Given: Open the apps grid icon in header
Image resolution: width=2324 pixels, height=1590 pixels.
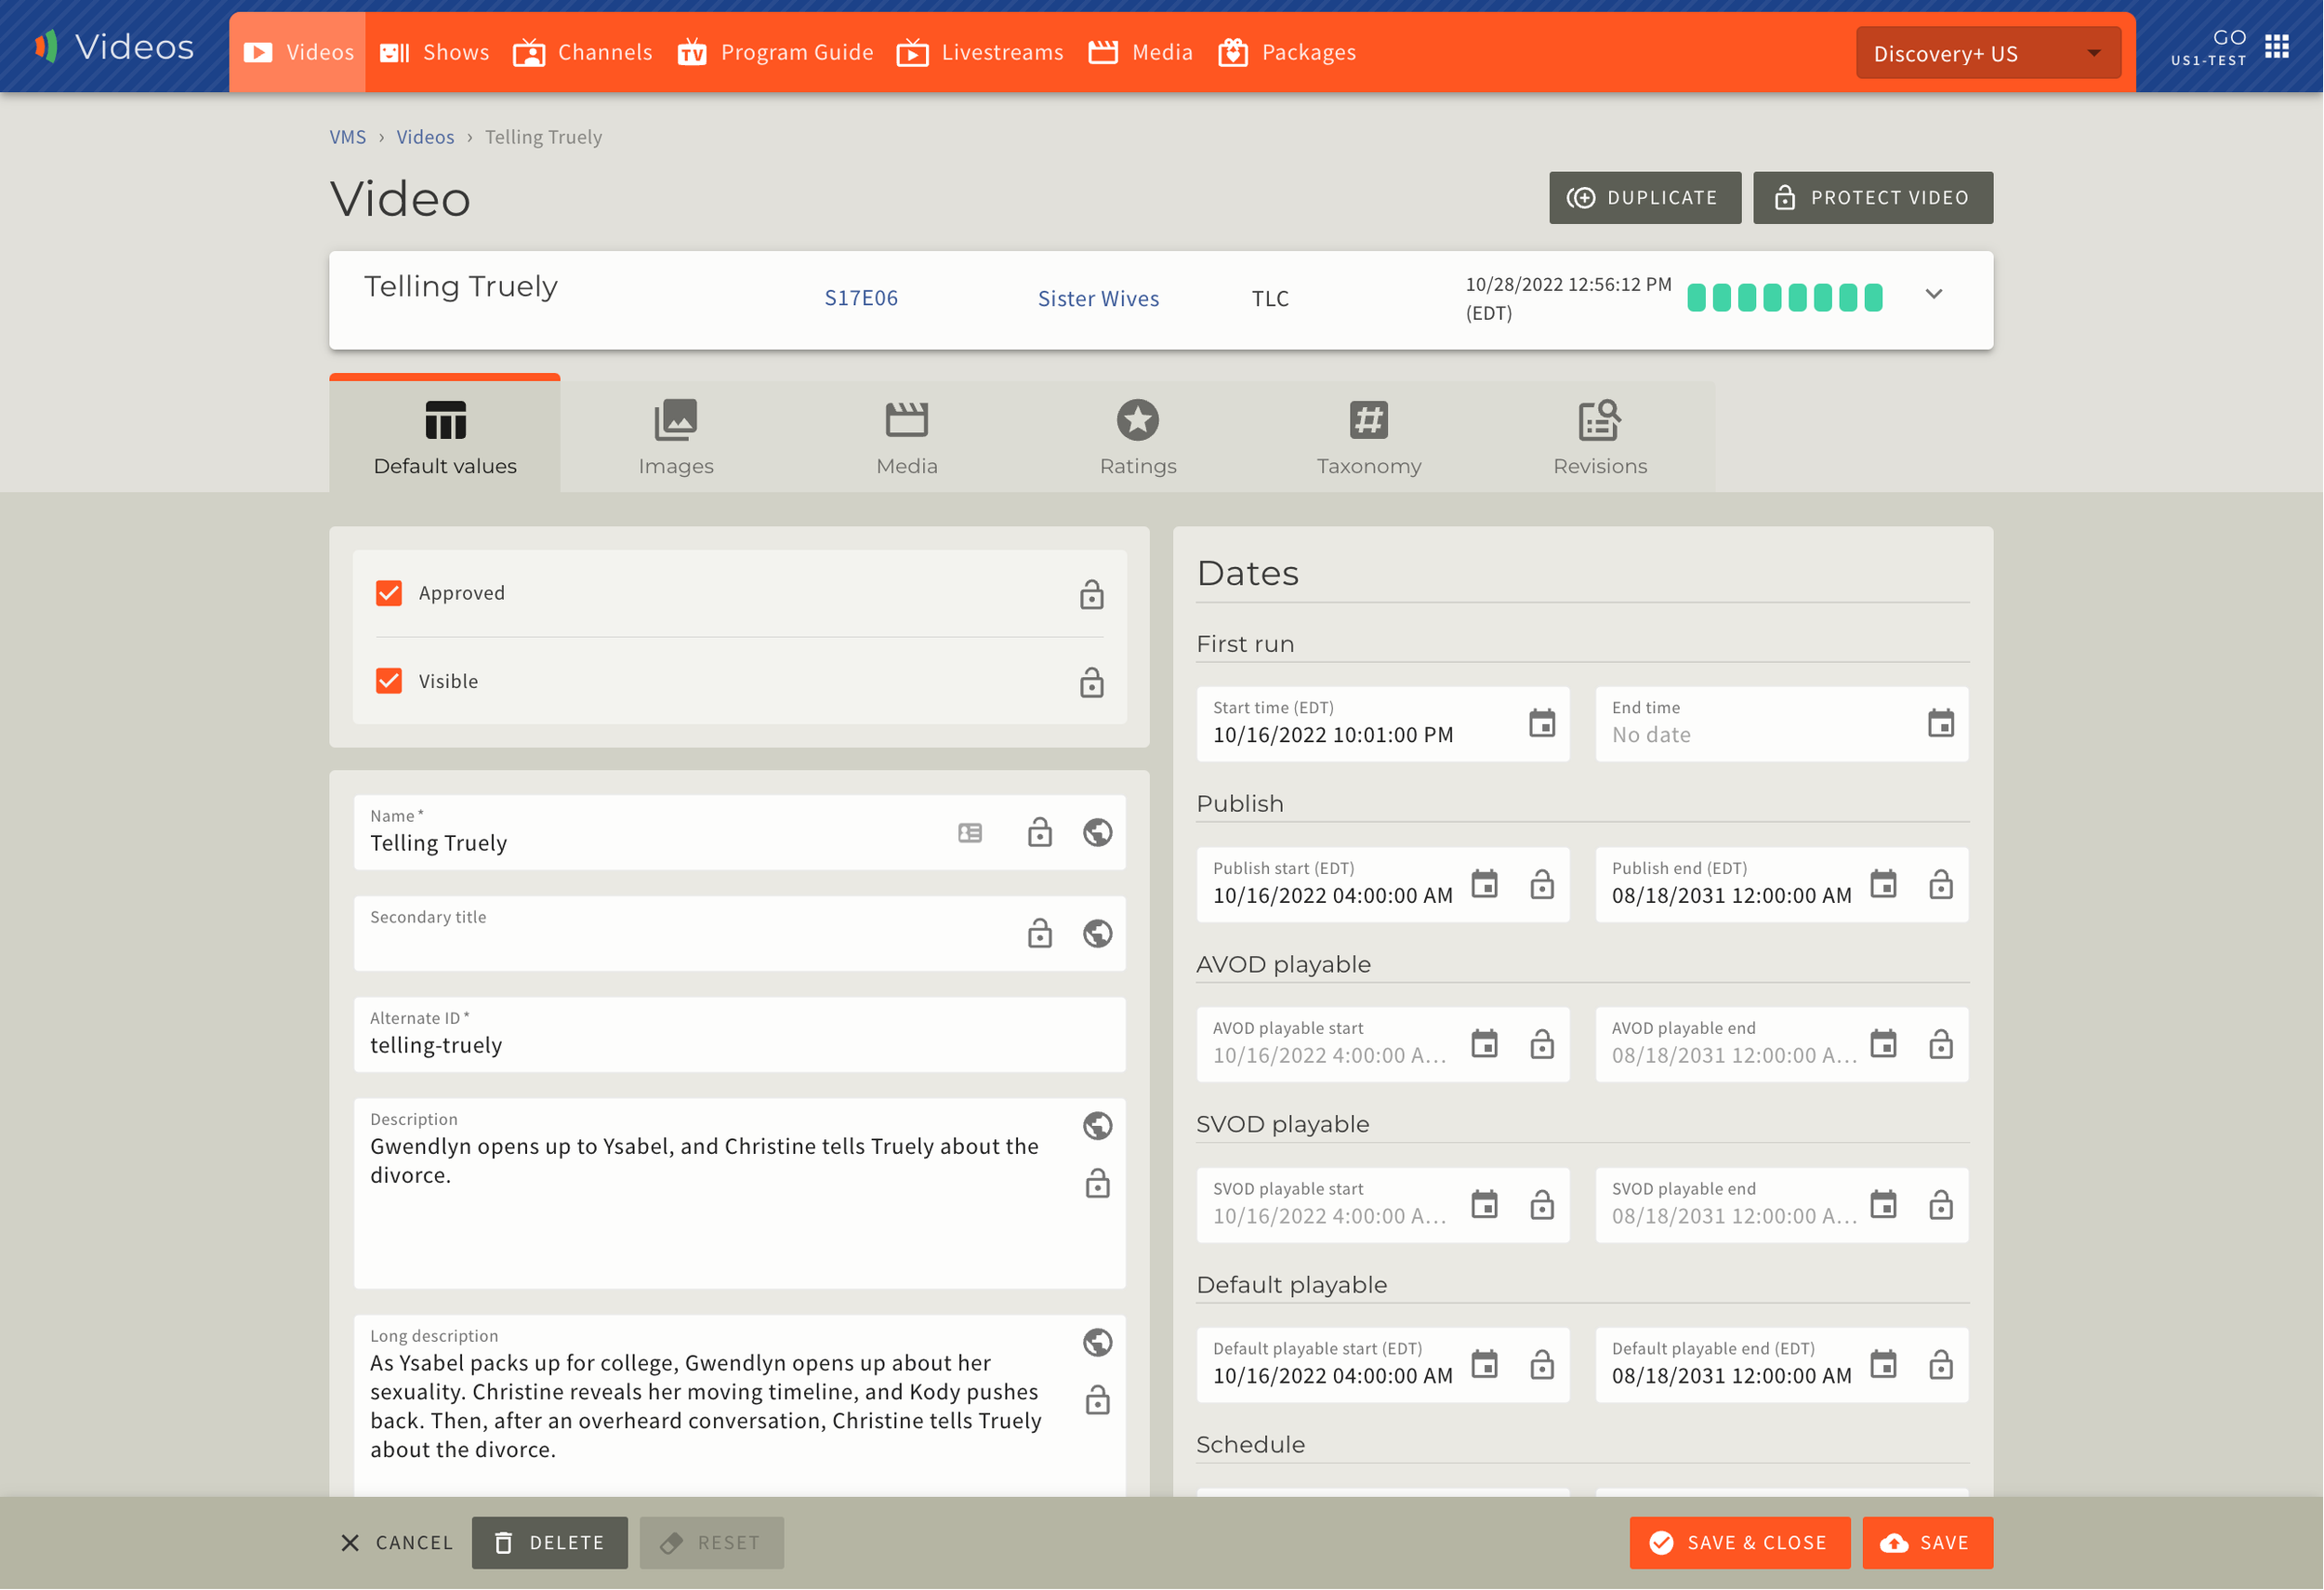Looking at the screenshot, I should click(x=2278, y=47).
